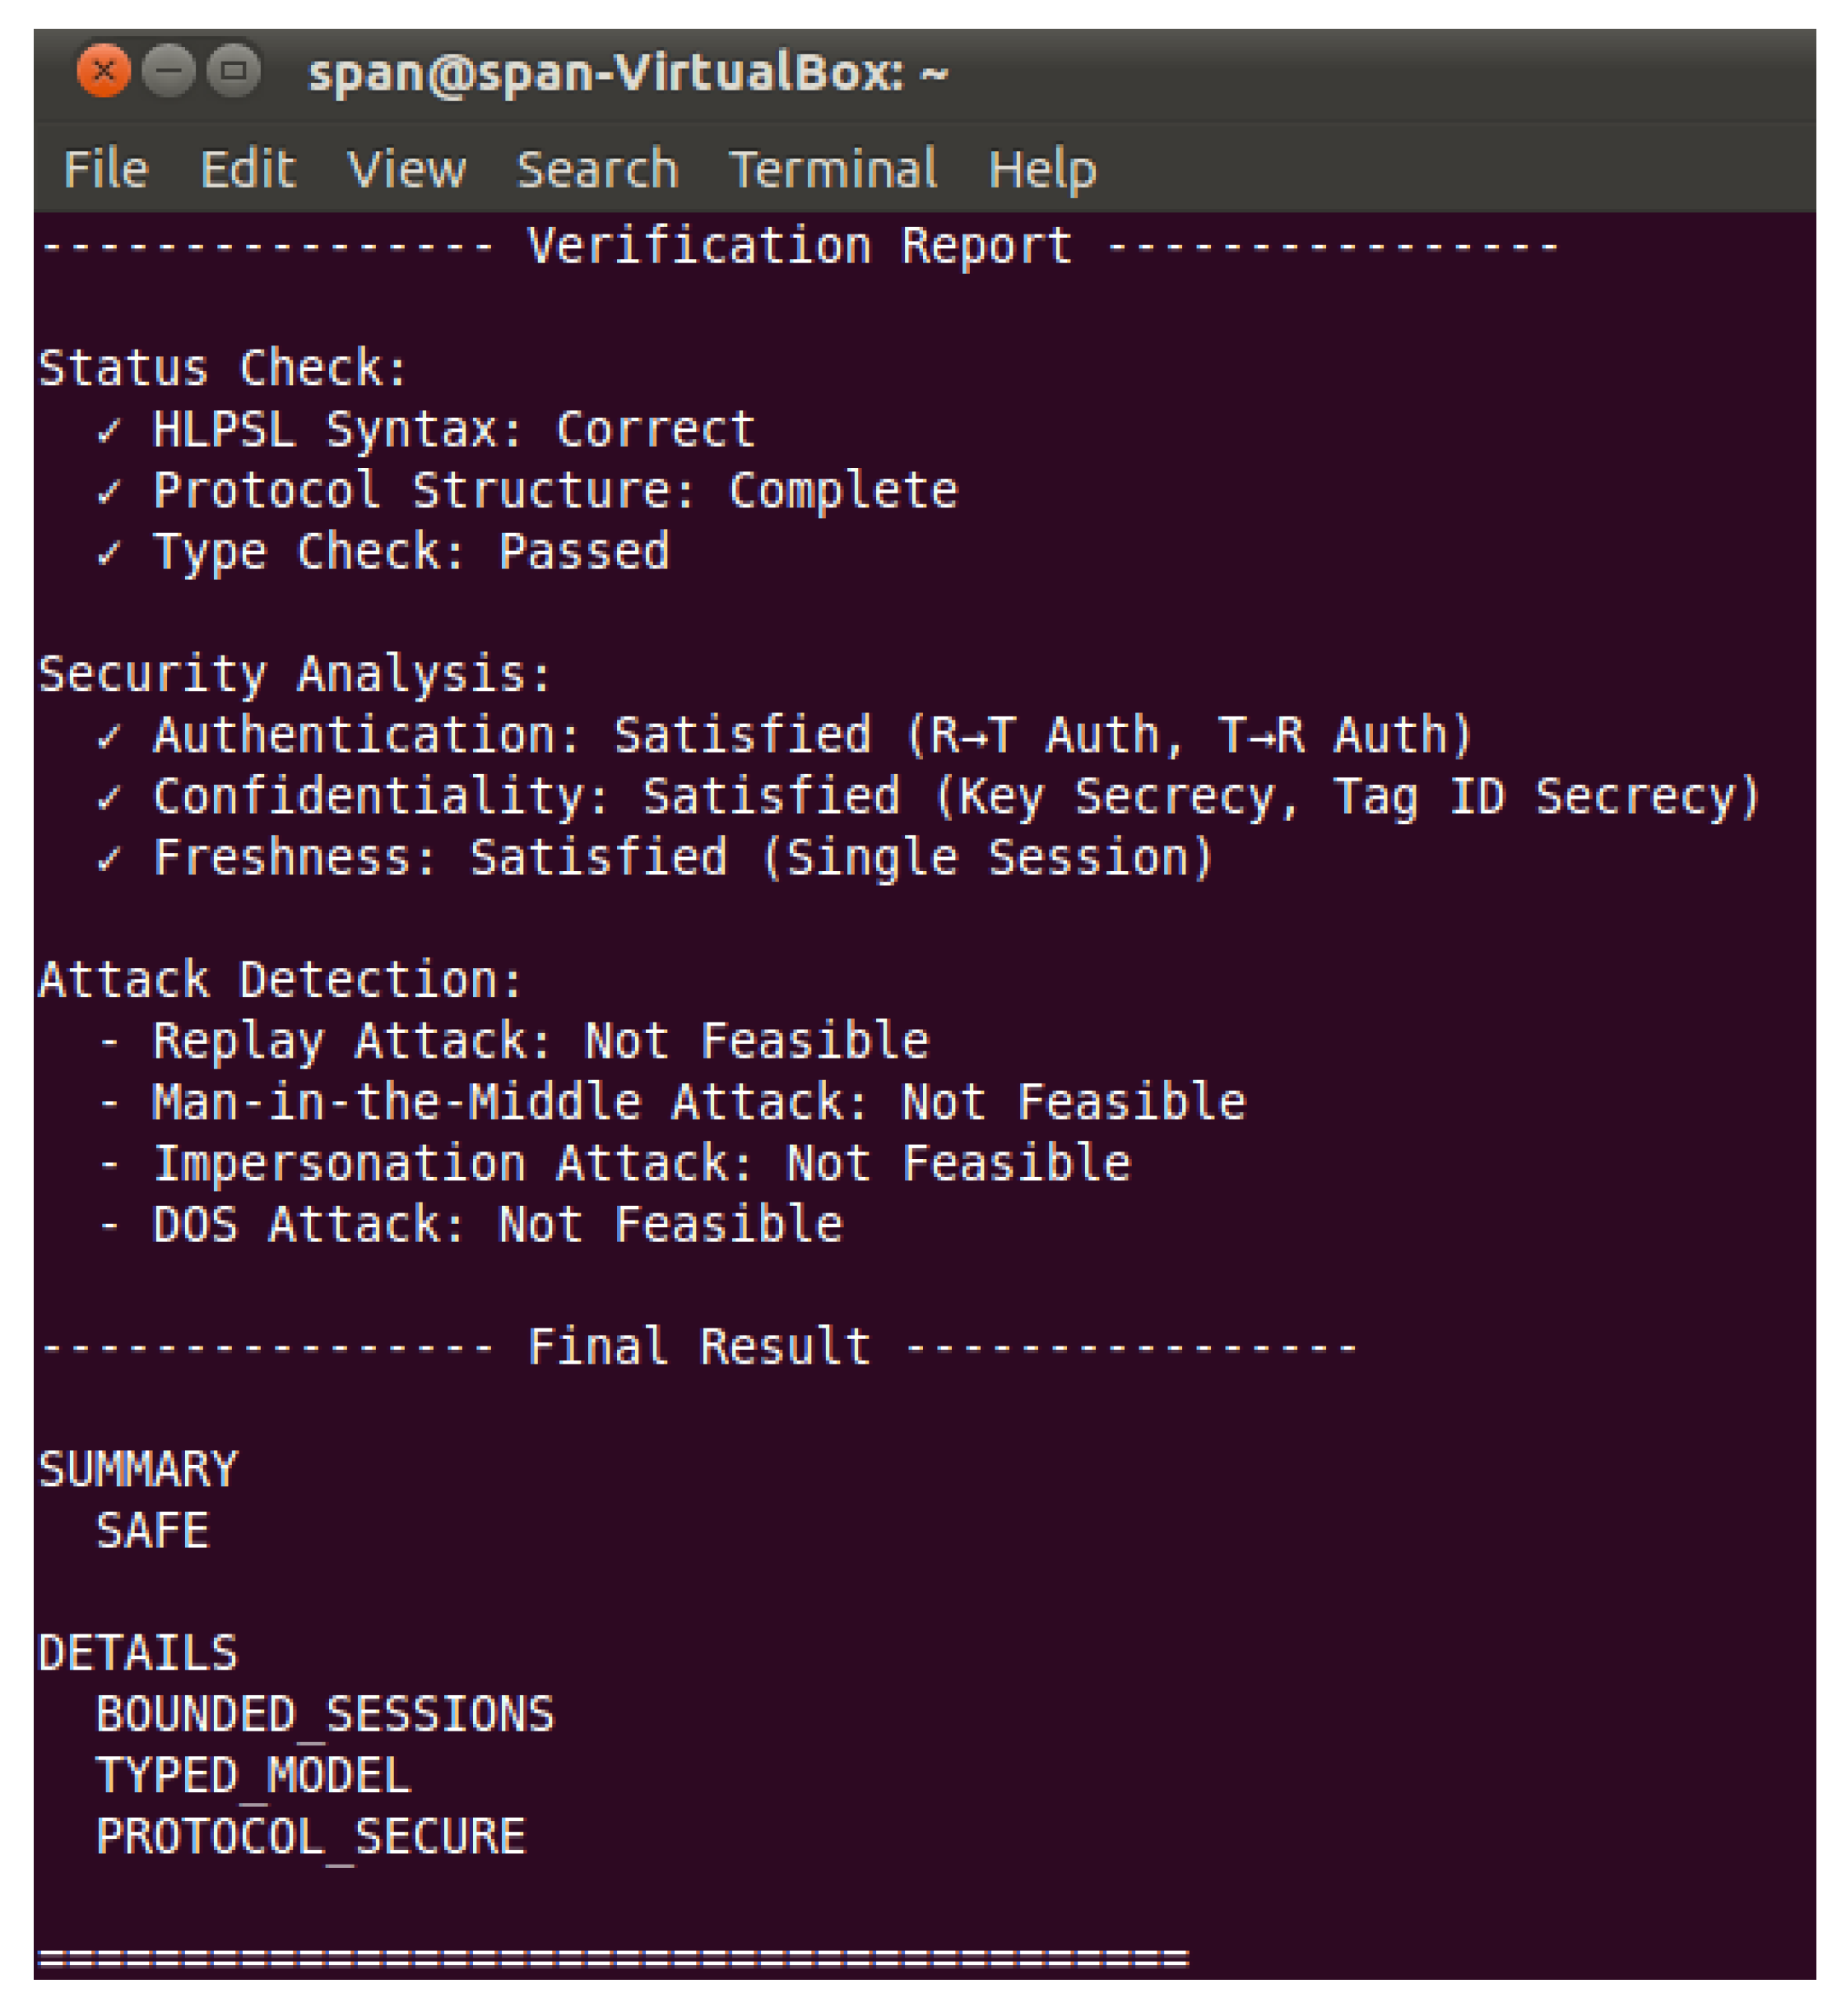Image resolution: width=1846 pixels, height=2016 pixels.
Task: Click the checkmark beside HLPSL Syntax
Action: point(109,431)
